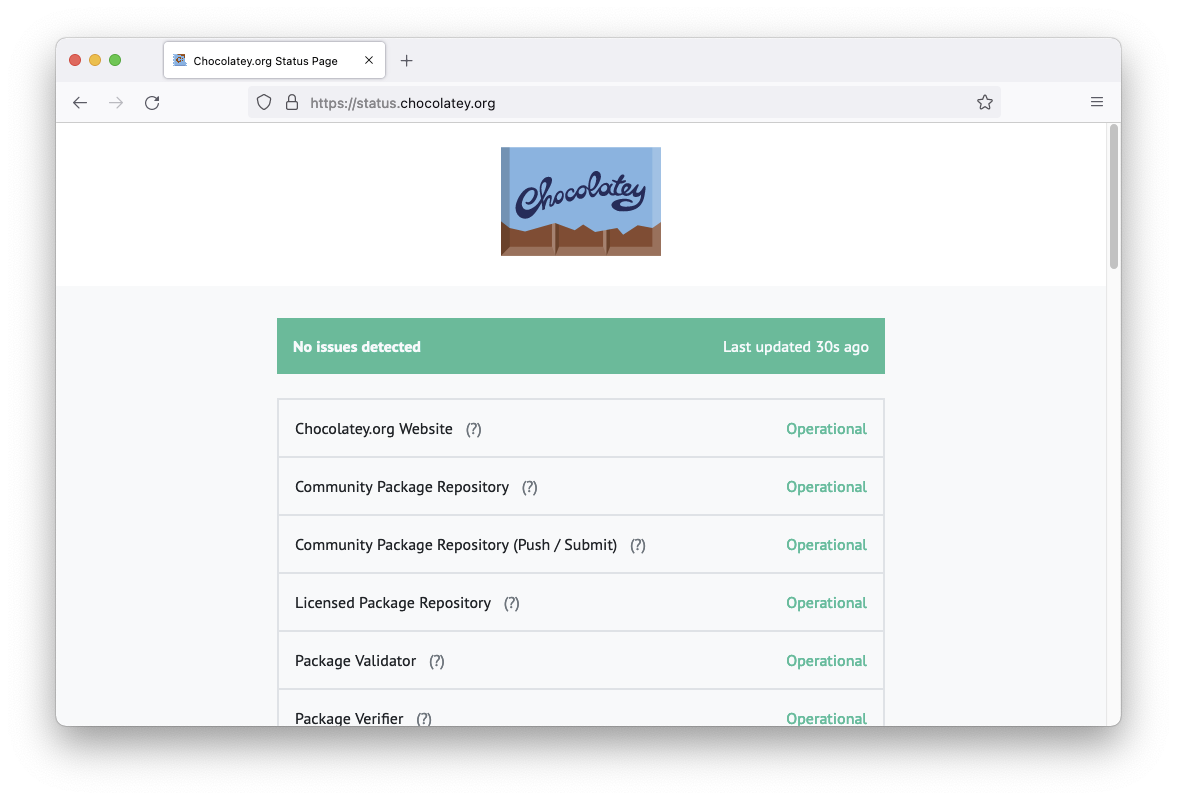
Task: Bookmark the page with the star icon
Action: click(x=984, y=102)
